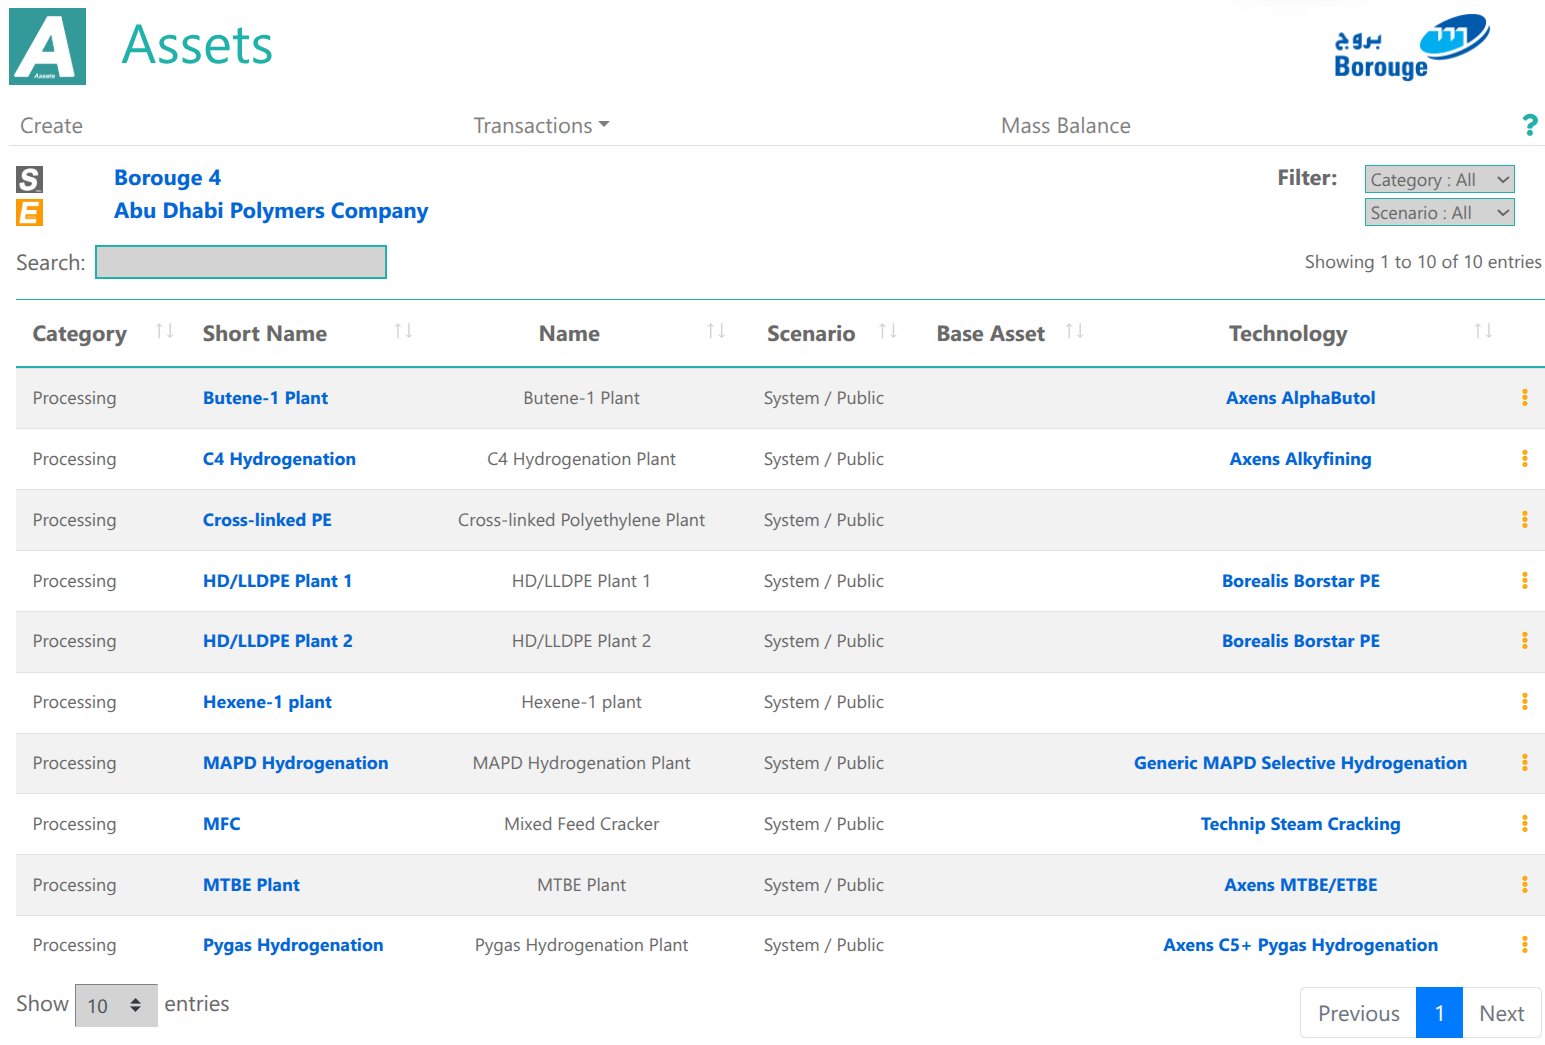This screenshot has width=1545, height=1045.
Task: Click the Assets app logo icon
Action: (47, 46)
